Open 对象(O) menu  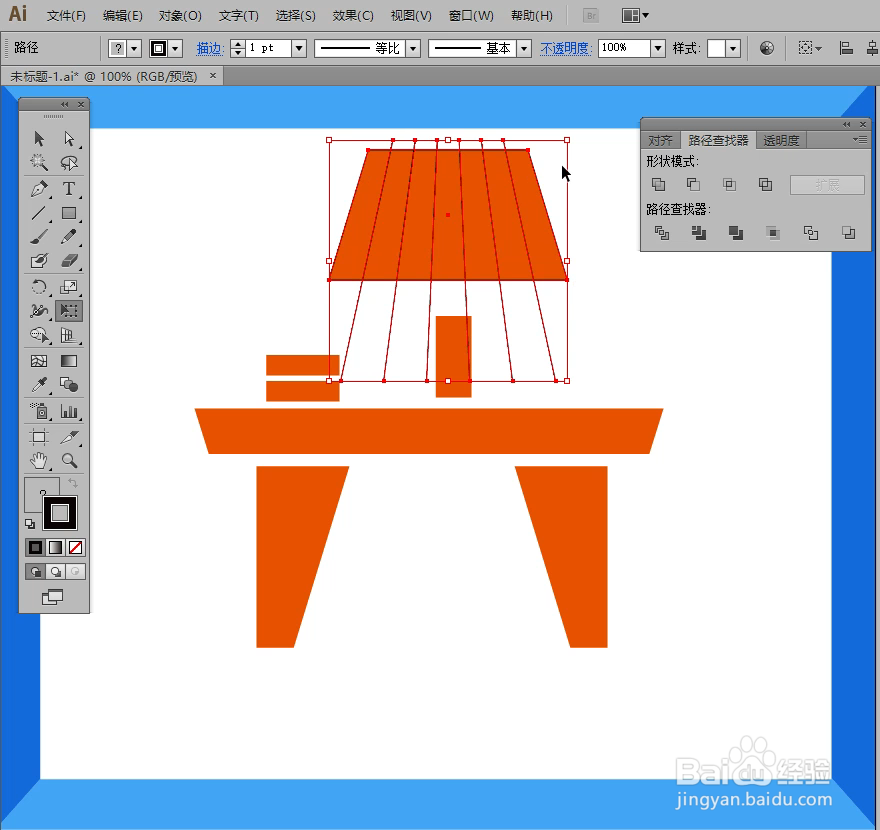tap(180, 16)
